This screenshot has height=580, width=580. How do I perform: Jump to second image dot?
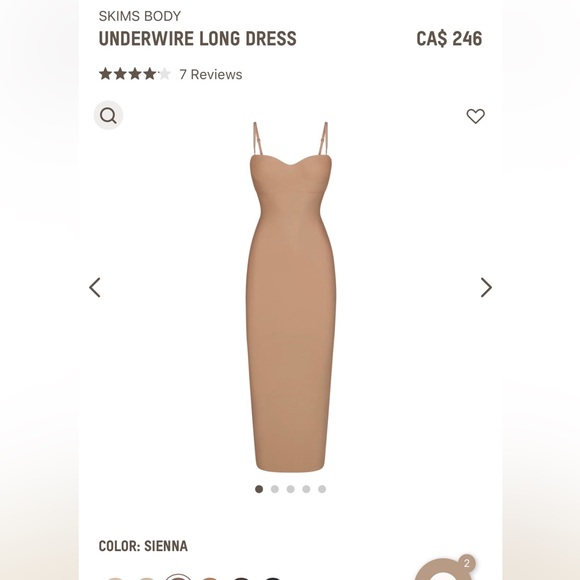(274, 489)
